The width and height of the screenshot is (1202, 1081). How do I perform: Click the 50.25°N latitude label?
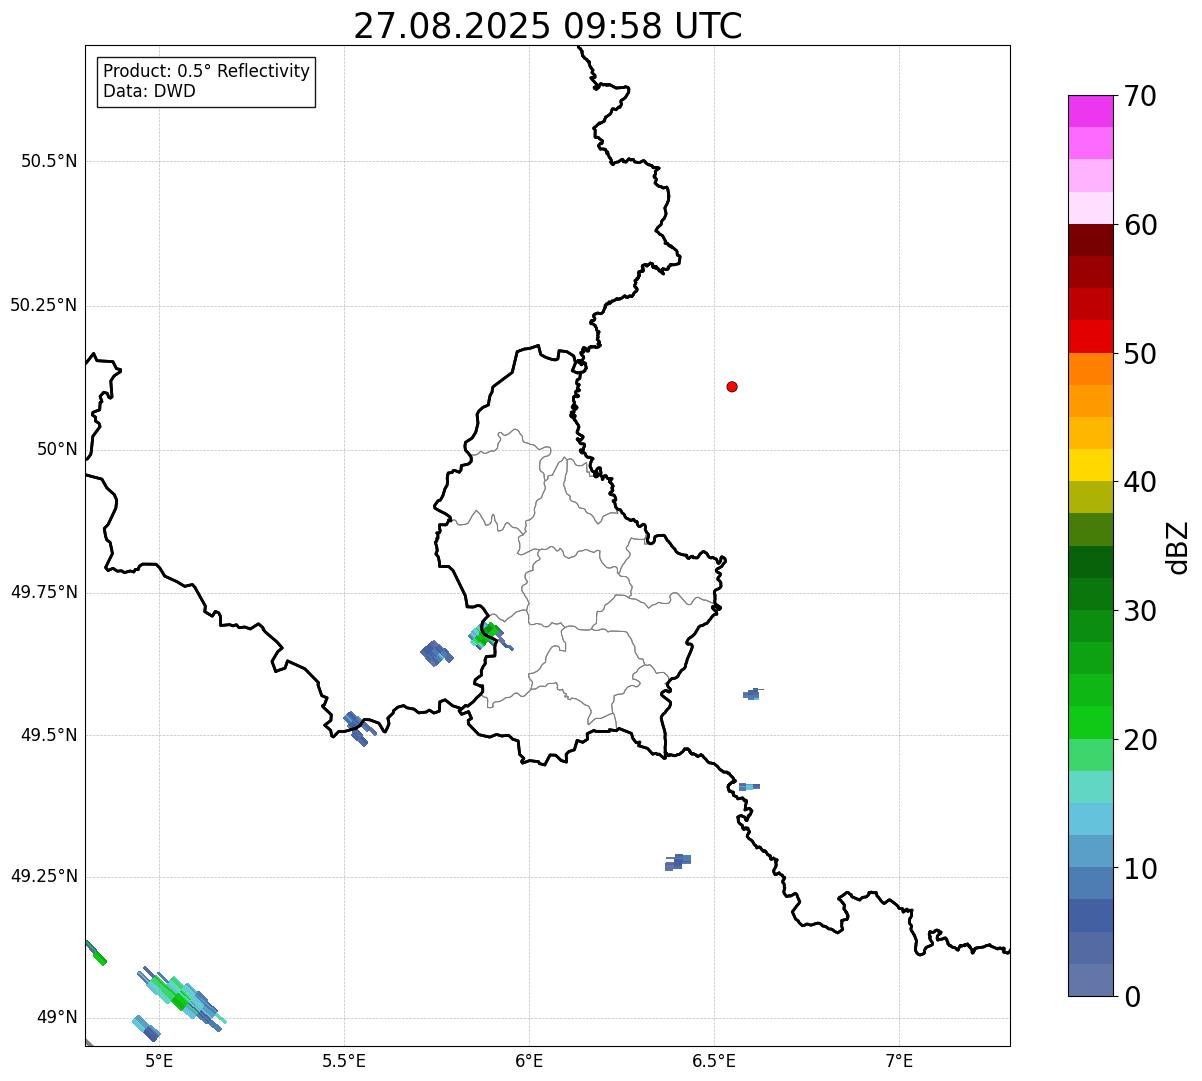click(43, 305)
